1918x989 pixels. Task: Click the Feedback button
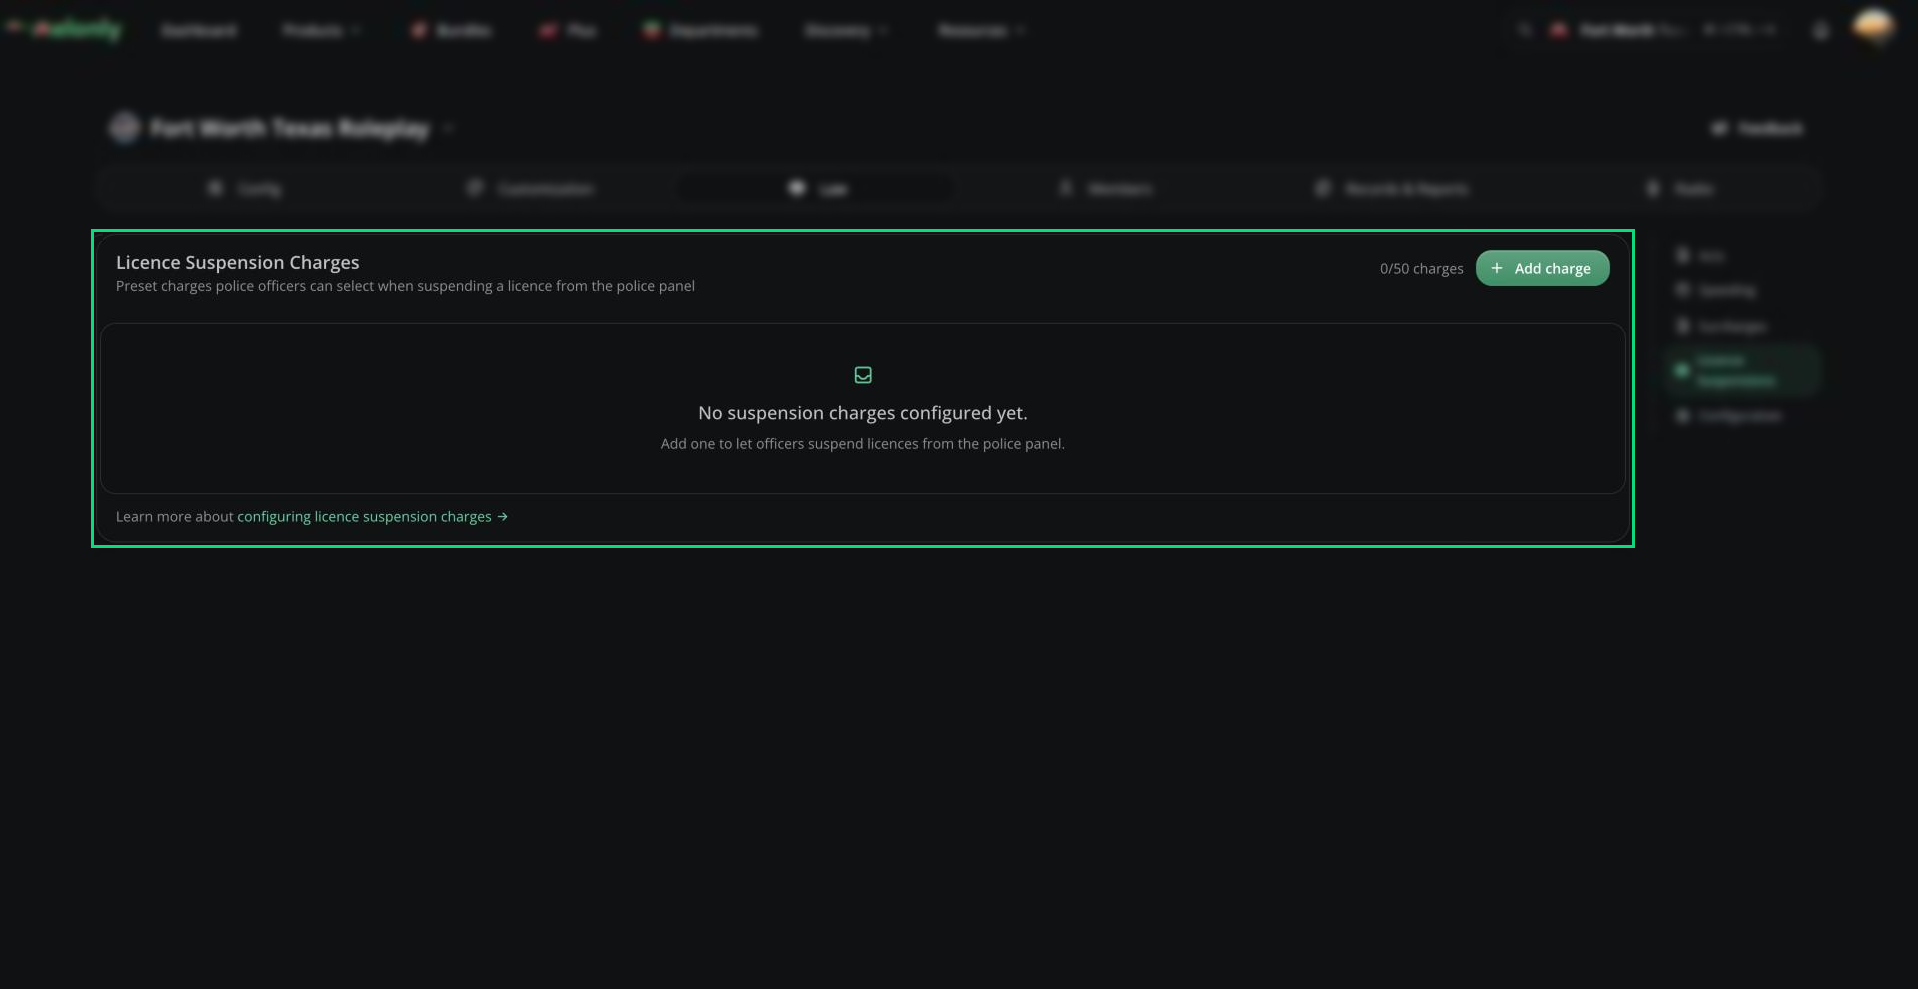1757,129
